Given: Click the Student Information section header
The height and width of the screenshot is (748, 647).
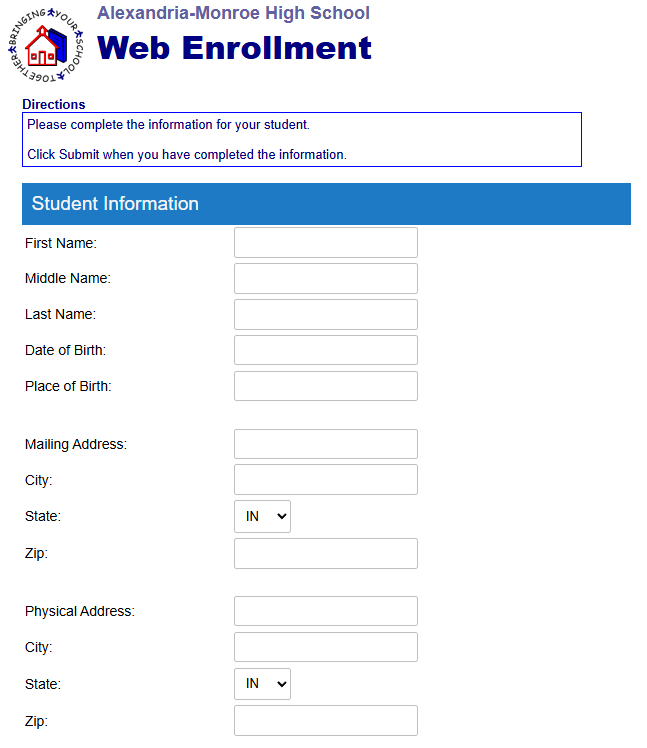Looking at the screenshot, I should pyautogui.click(x=326, y=204).
